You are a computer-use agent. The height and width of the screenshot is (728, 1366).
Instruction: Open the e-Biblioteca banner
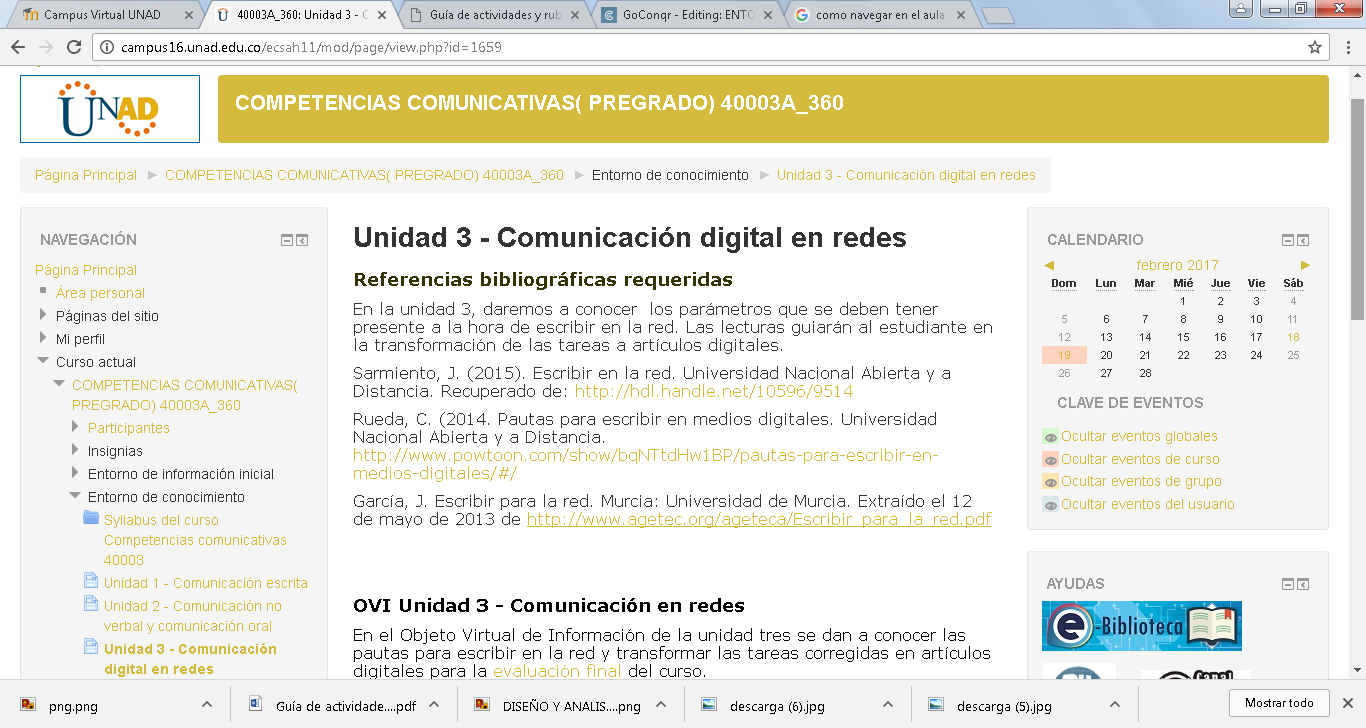(x=1141, y=626)
